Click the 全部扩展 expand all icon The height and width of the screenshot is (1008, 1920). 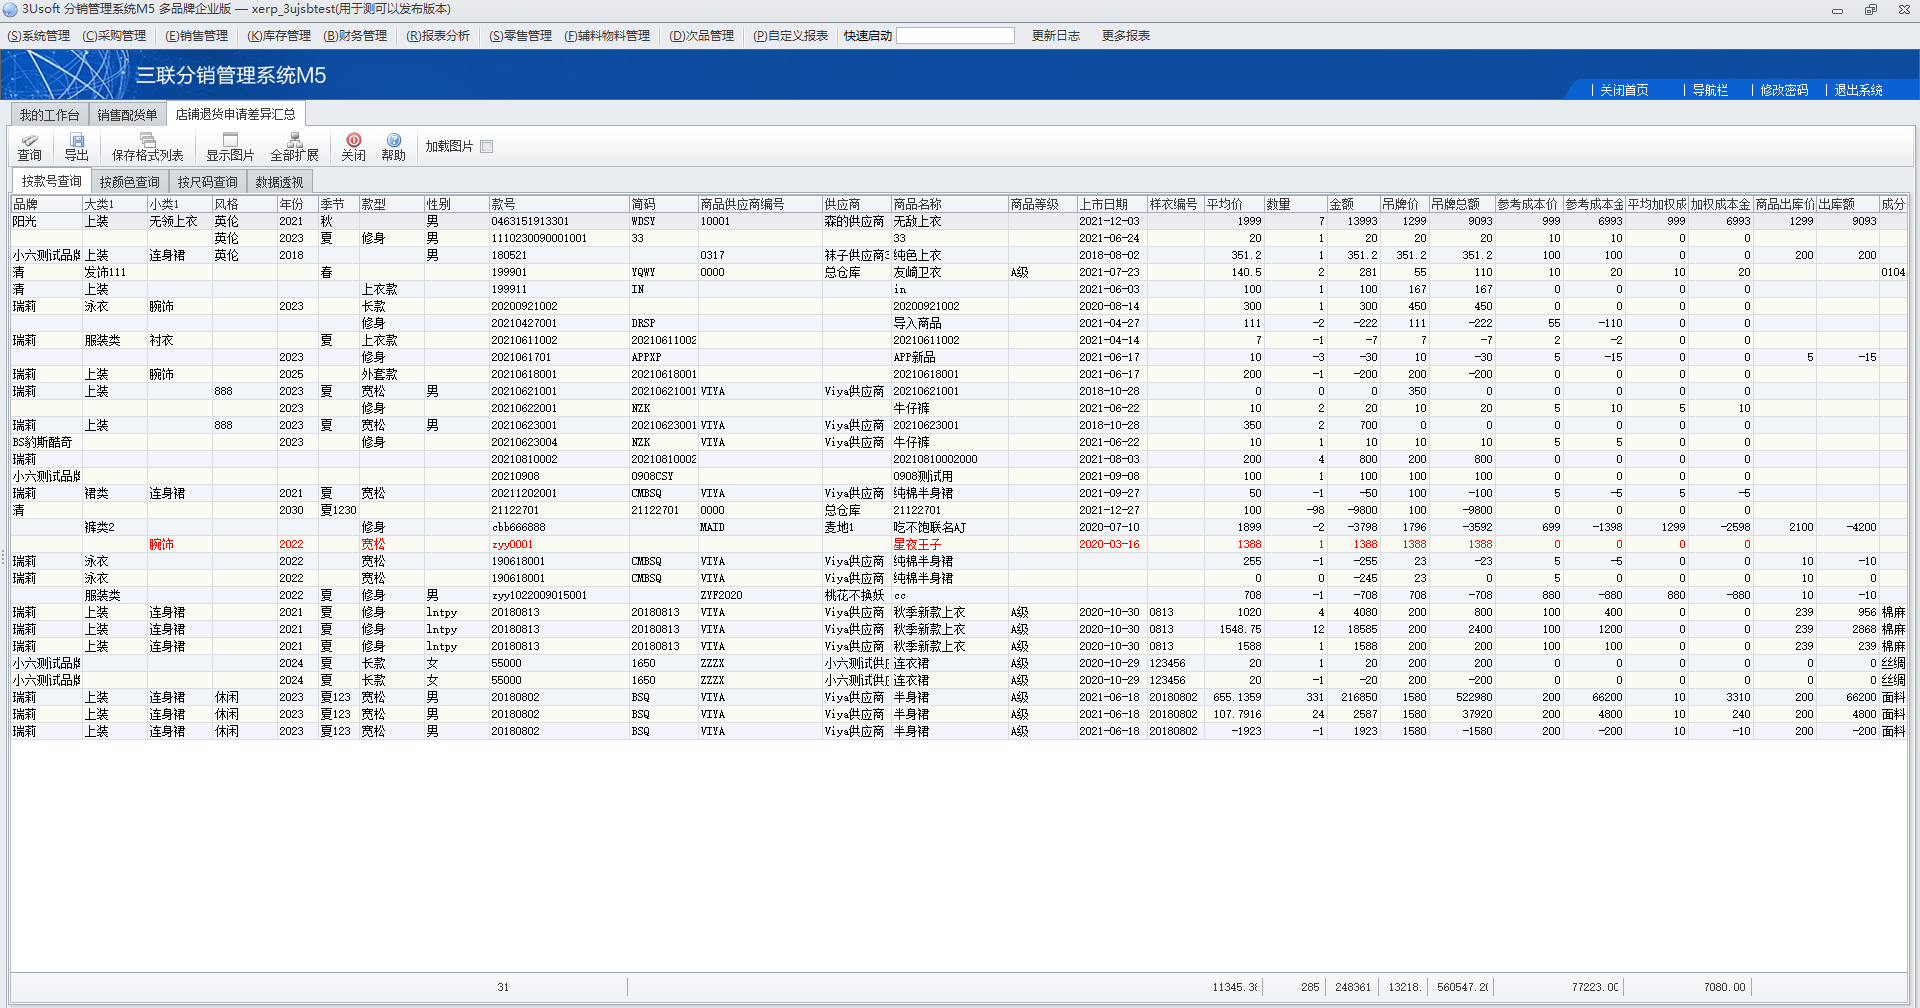294,147
